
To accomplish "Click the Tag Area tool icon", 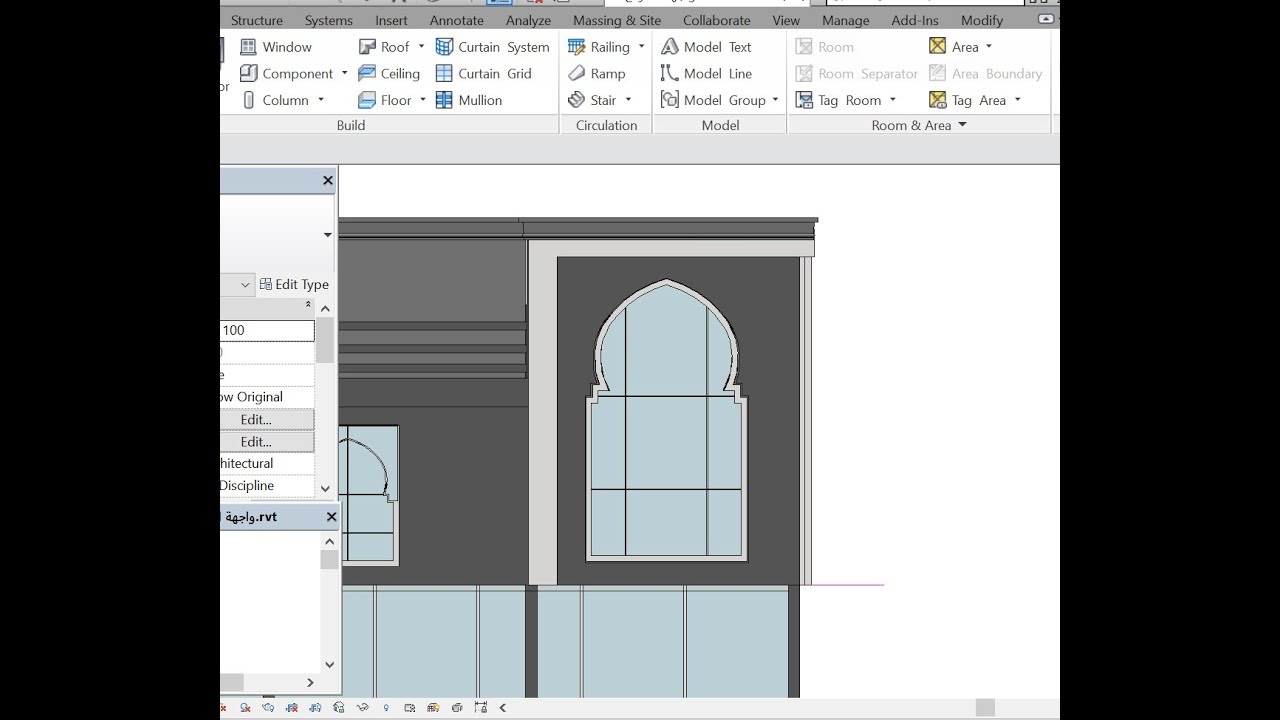I will pyautogui.click(x=937, y=100).
